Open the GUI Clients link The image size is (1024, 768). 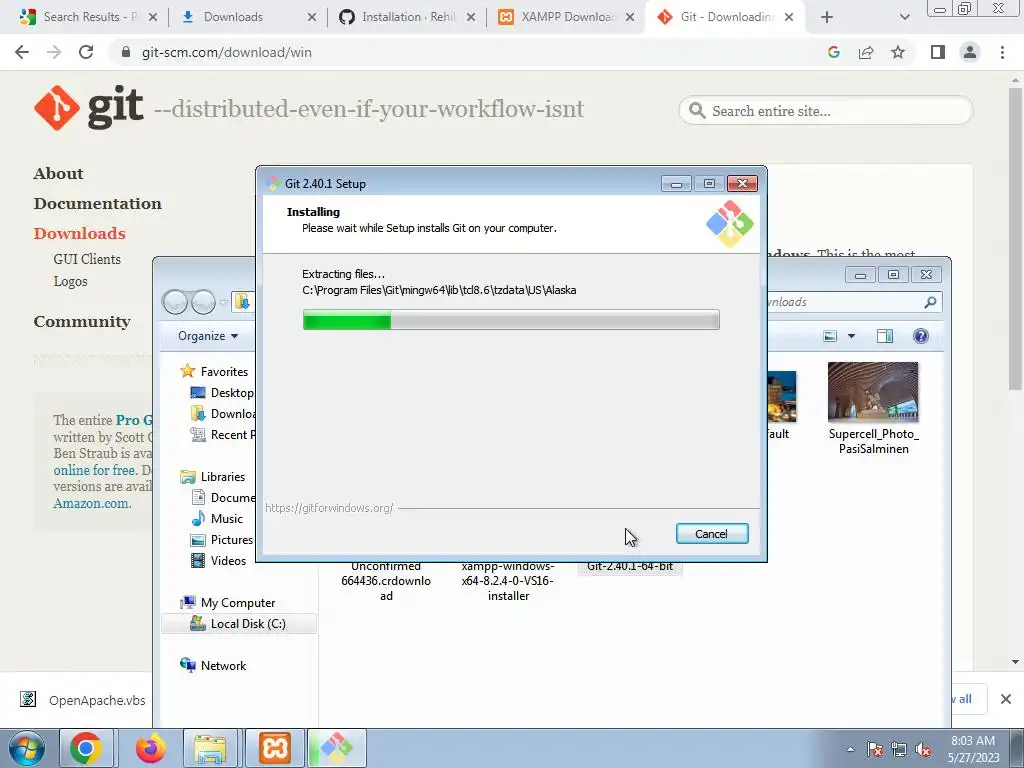click(x=87, y=259)
